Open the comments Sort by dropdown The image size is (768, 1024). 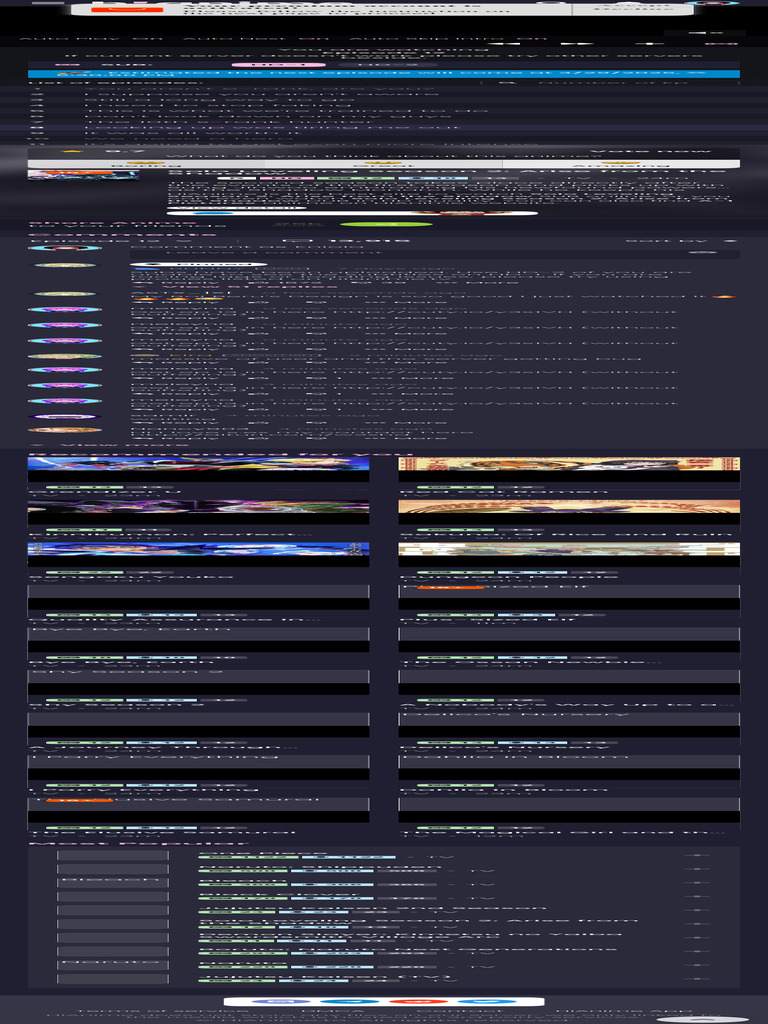679,240
